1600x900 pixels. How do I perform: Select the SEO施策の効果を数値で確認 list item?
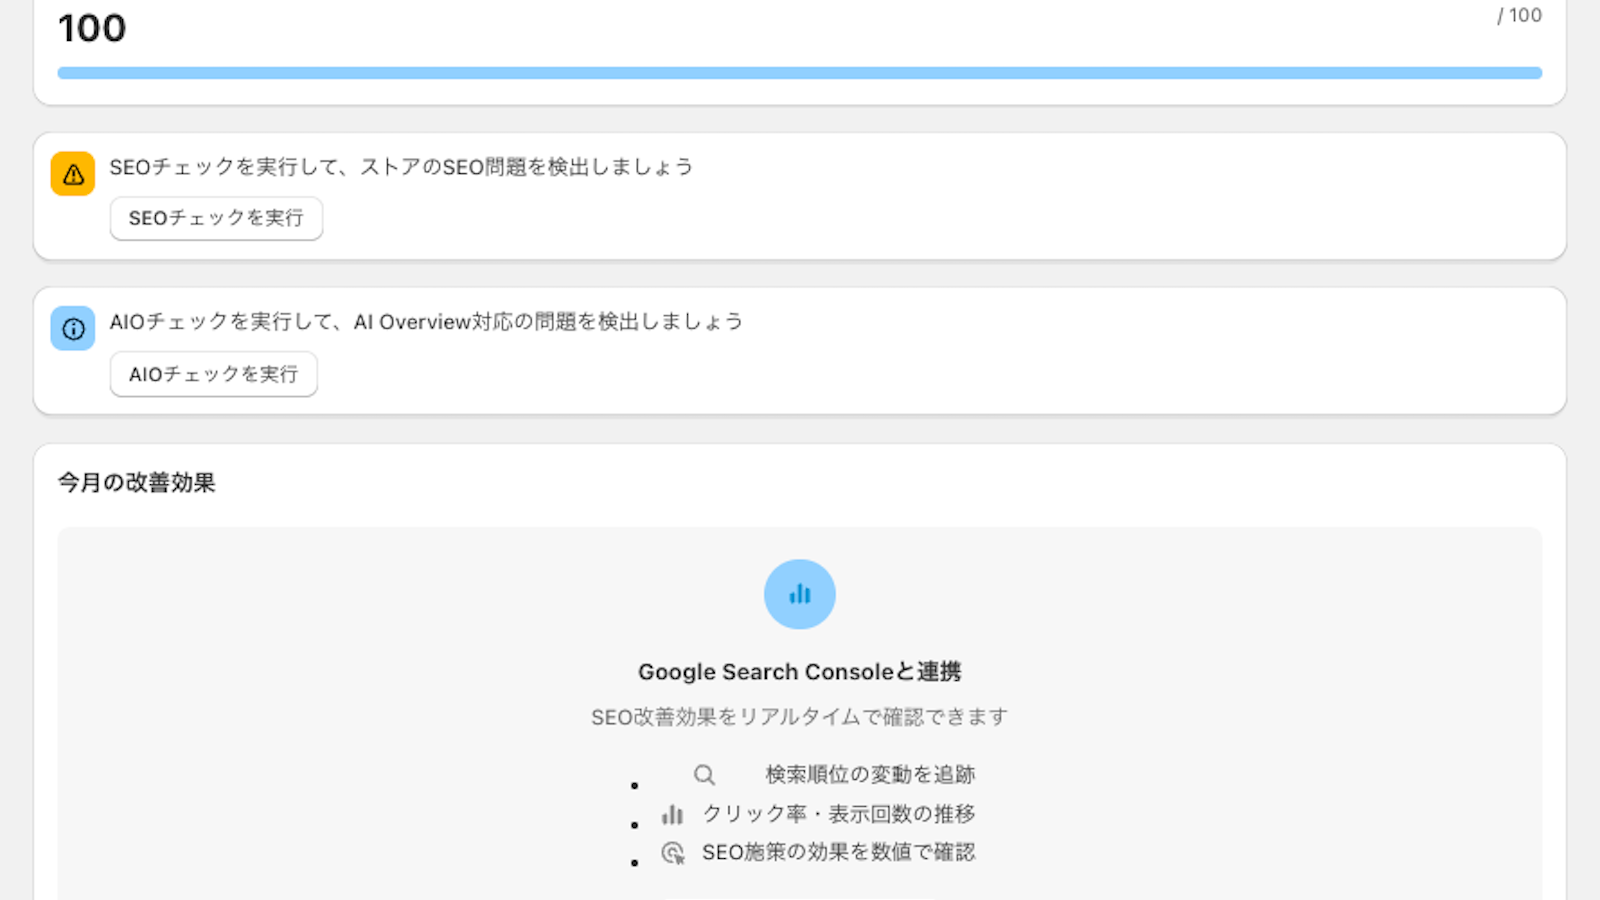pos(838,852)
